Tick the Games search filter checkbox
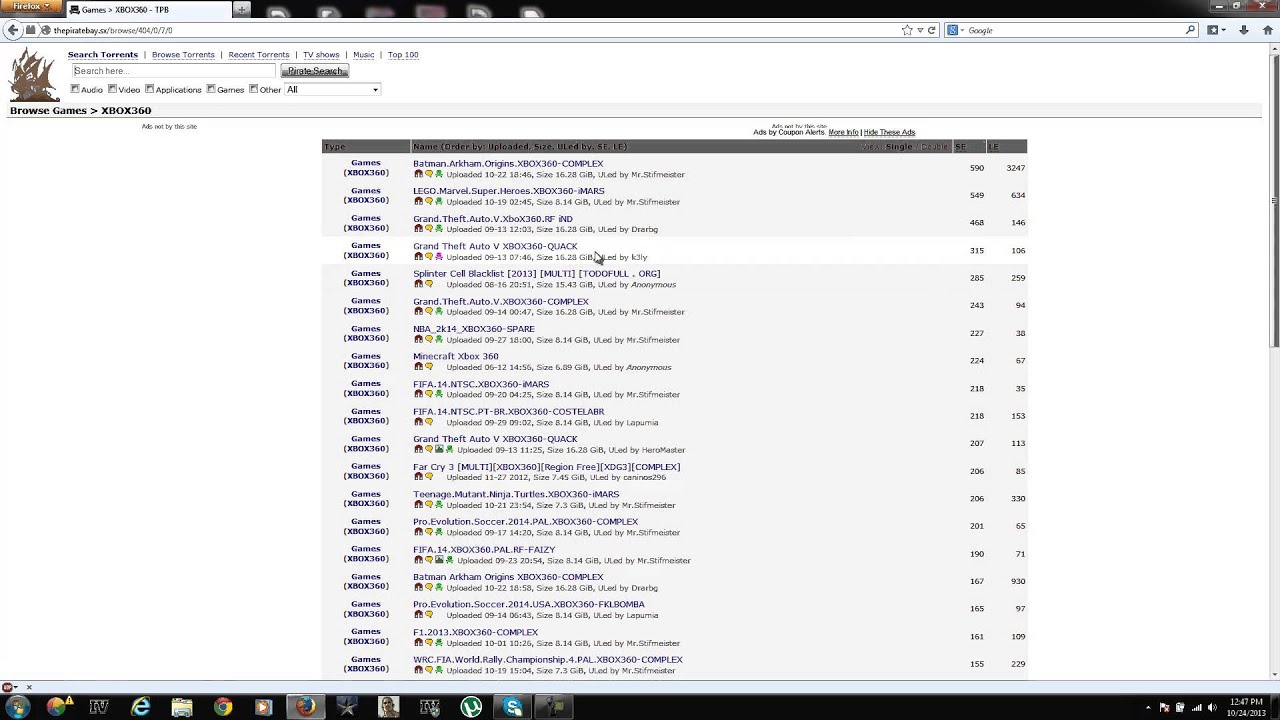This screenshot has width=1280, height=720. (211, 89)
